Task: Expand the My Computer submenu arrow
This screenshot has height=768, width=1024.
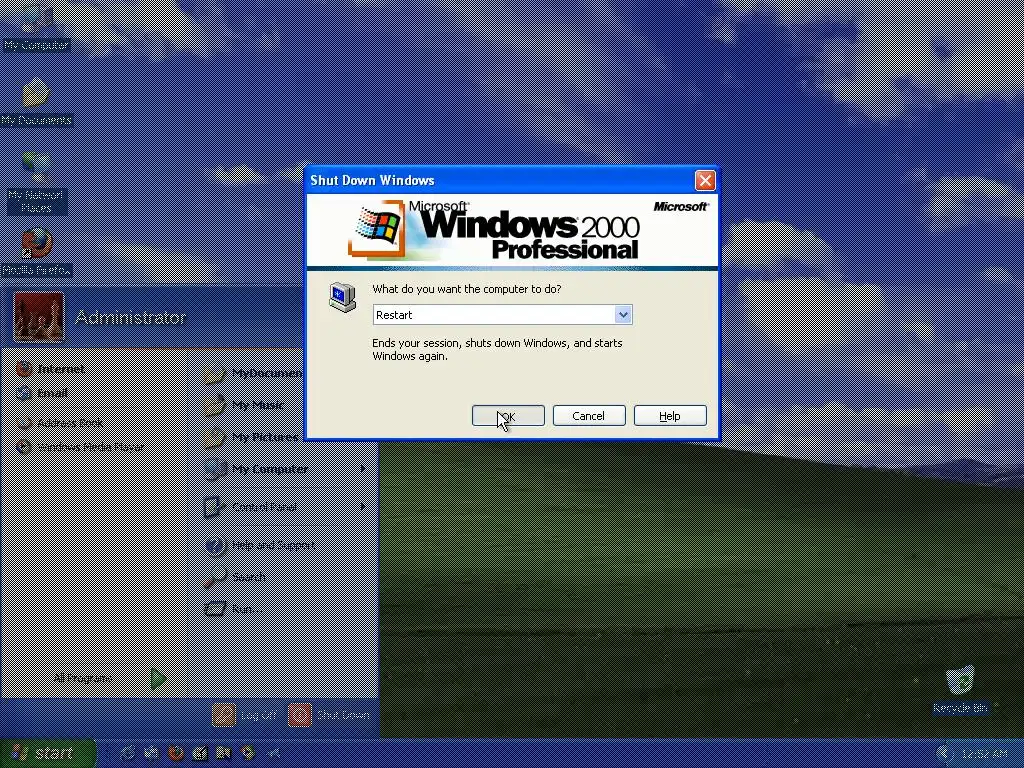Action: 362,469
